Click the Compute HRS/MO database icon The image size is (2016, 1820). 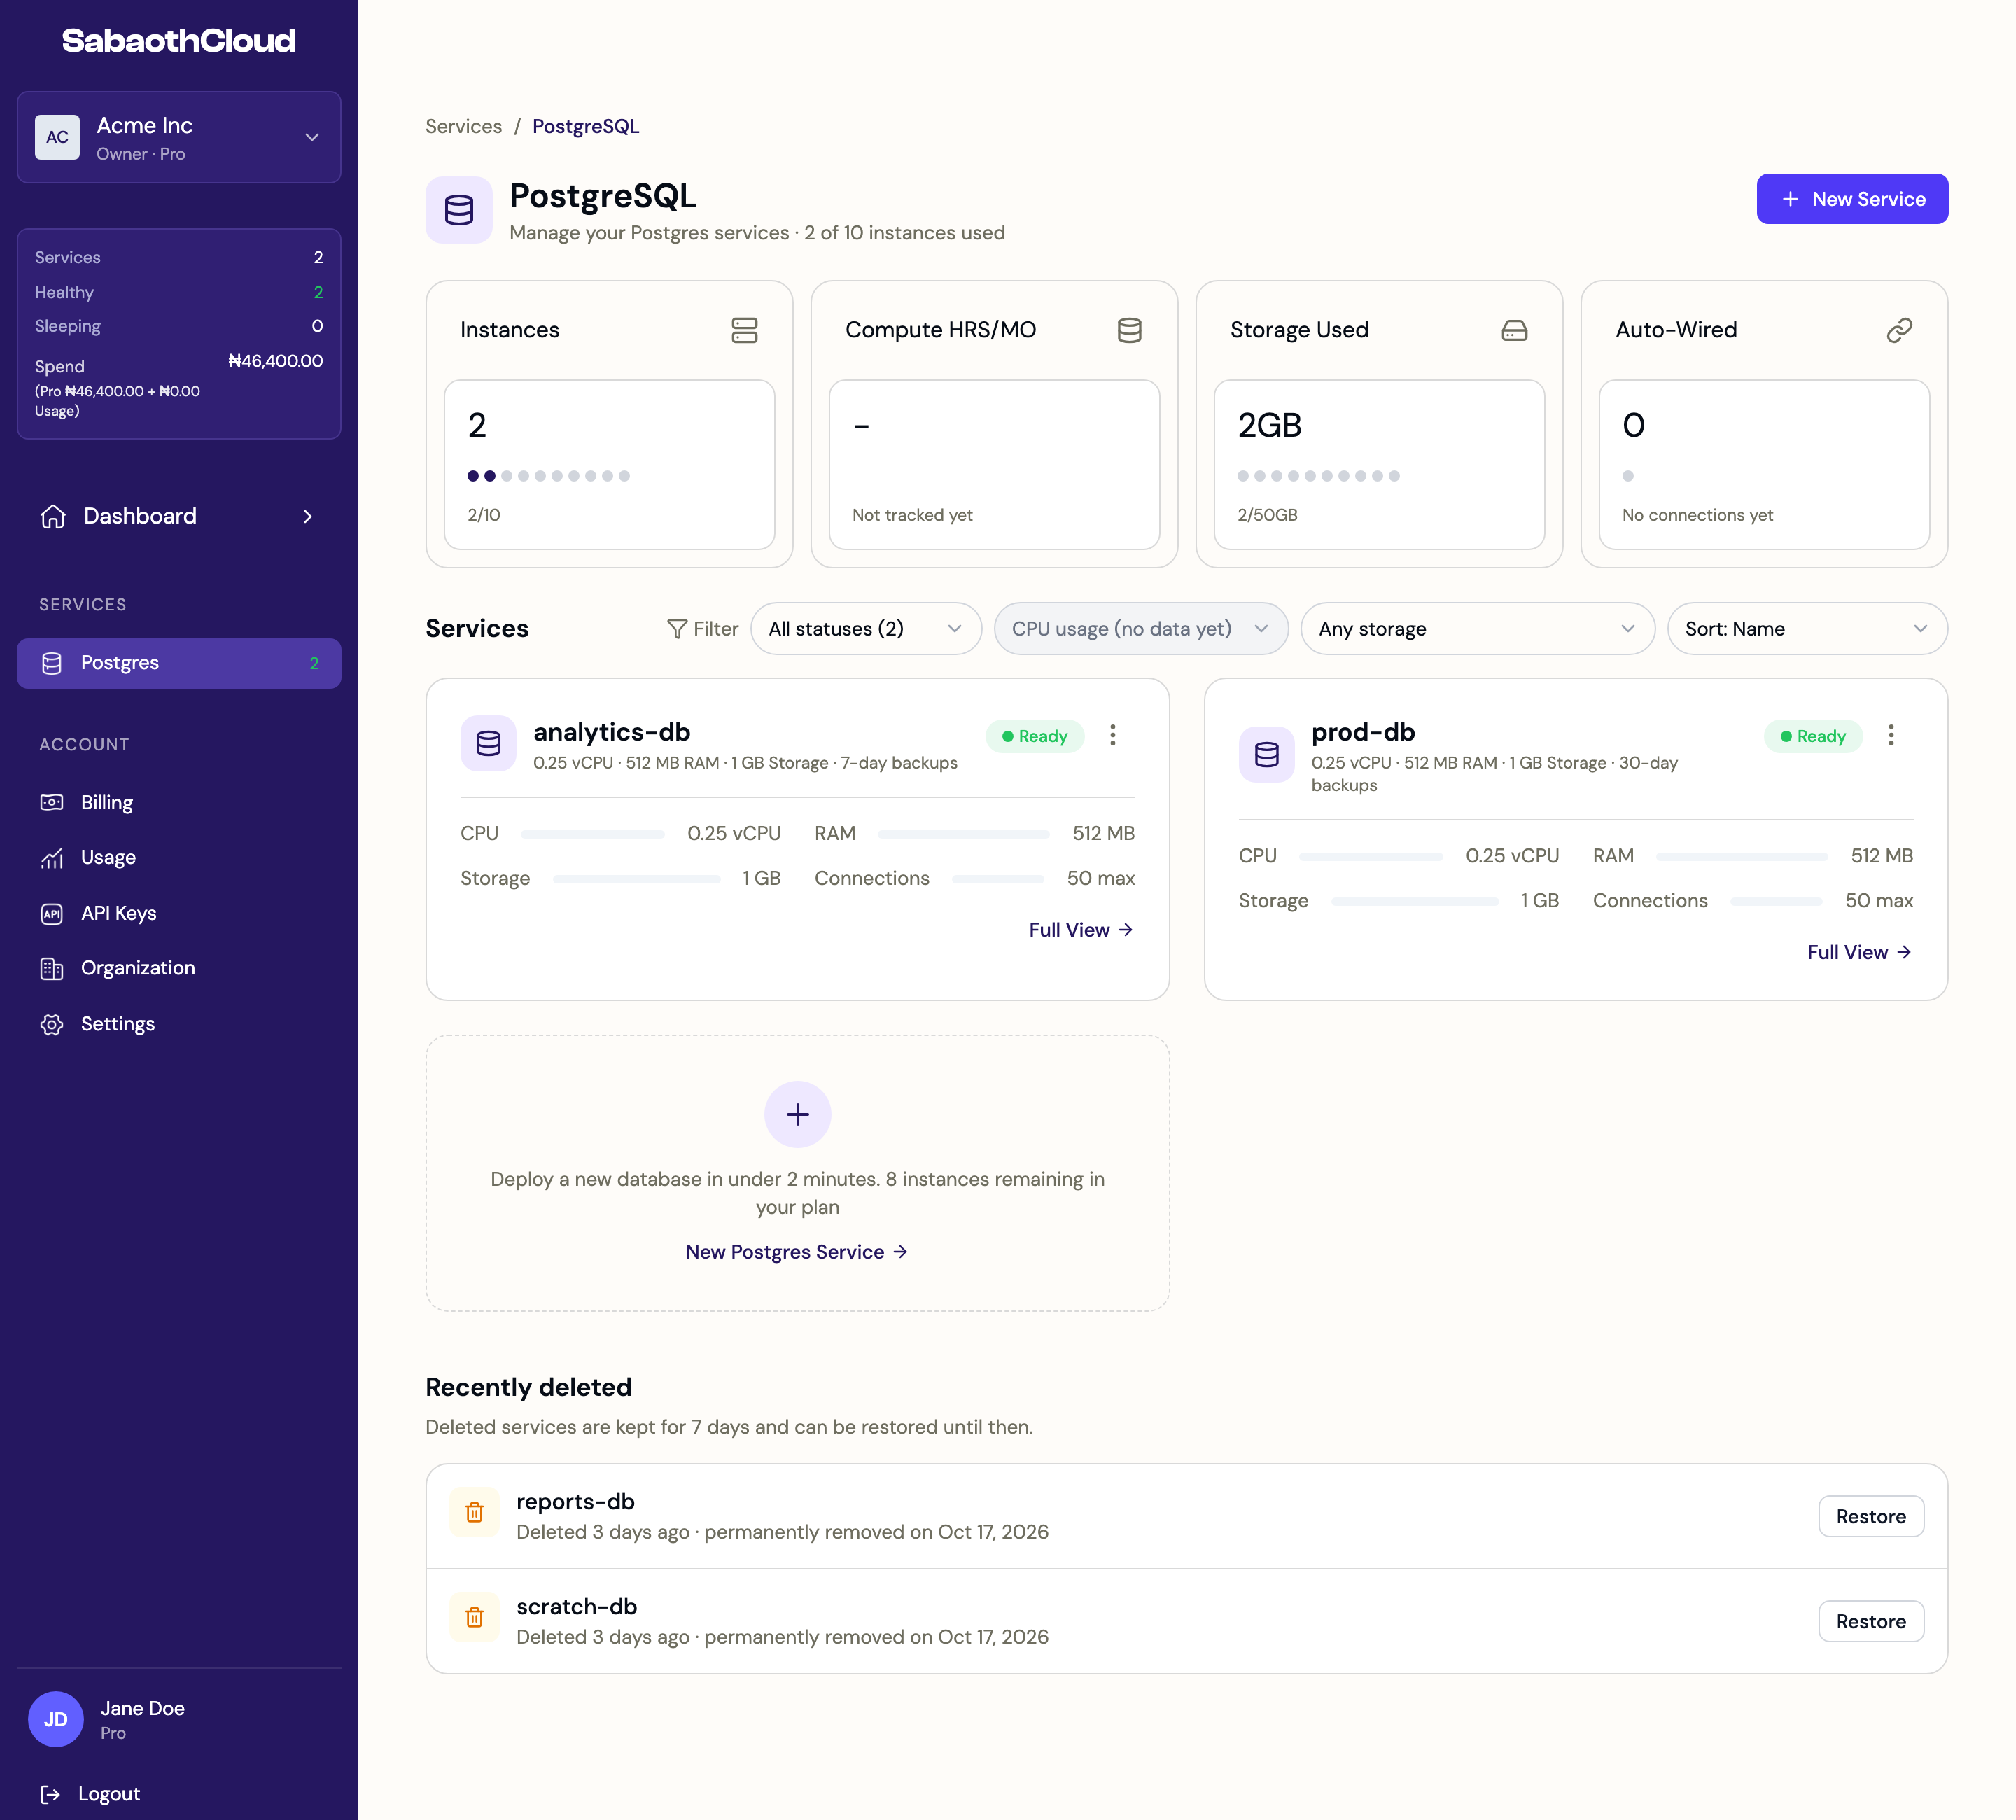(1129, 330)
